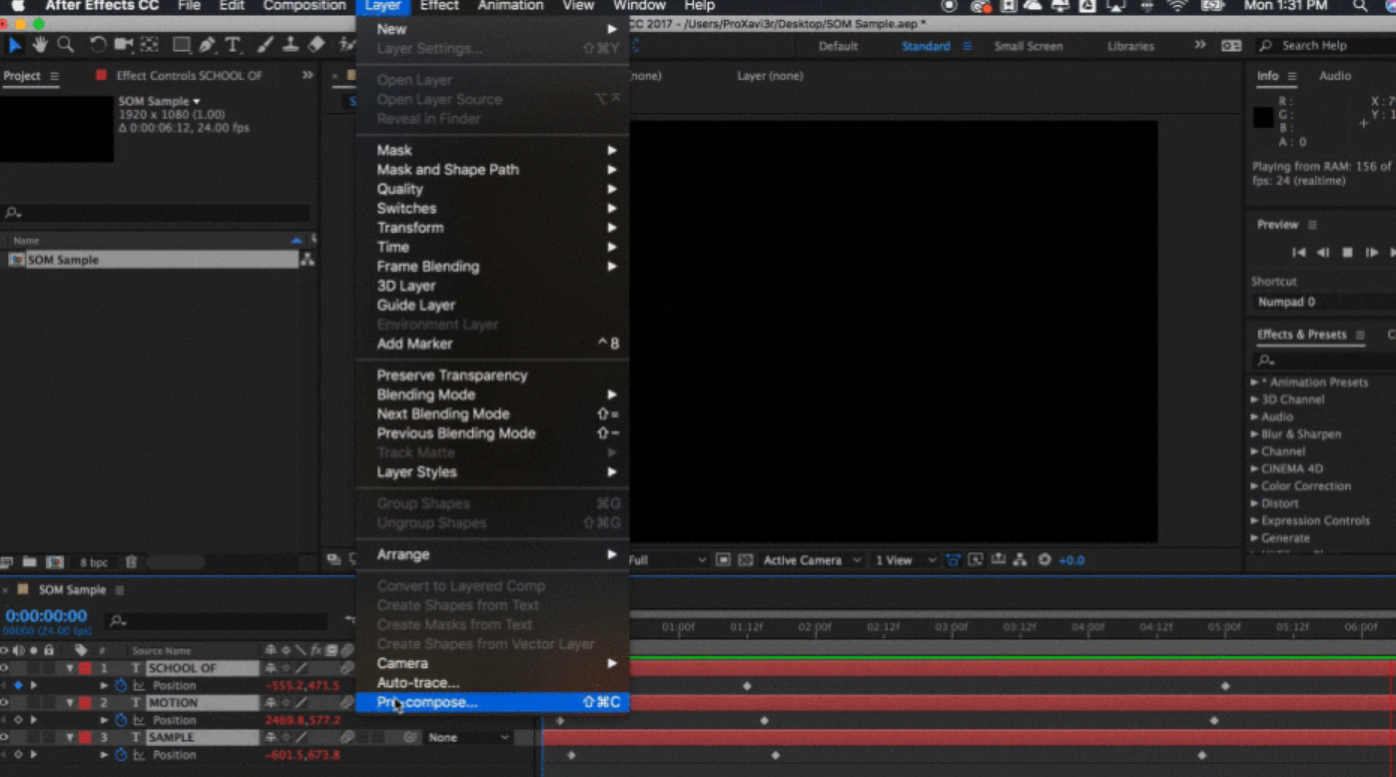
Task: Switch to the Audio panel tab
Action: 1334,76
